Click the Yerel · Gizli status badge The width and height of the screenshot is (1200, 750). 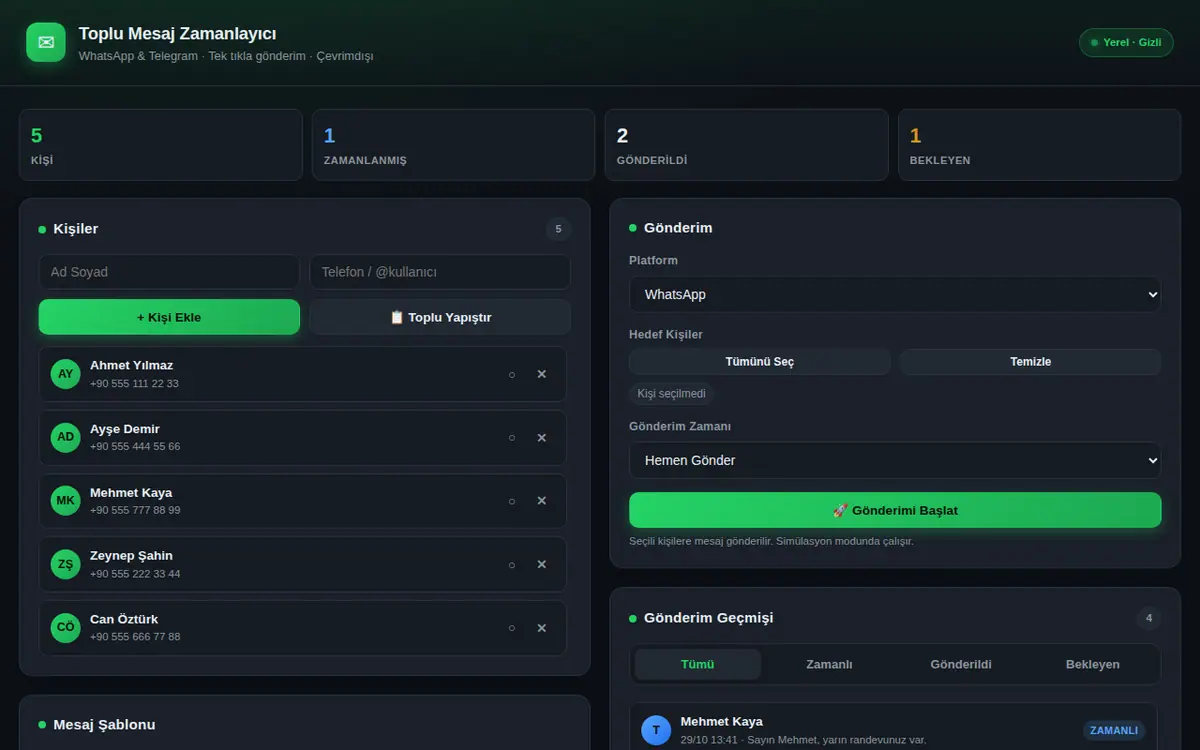(1126, 42)
